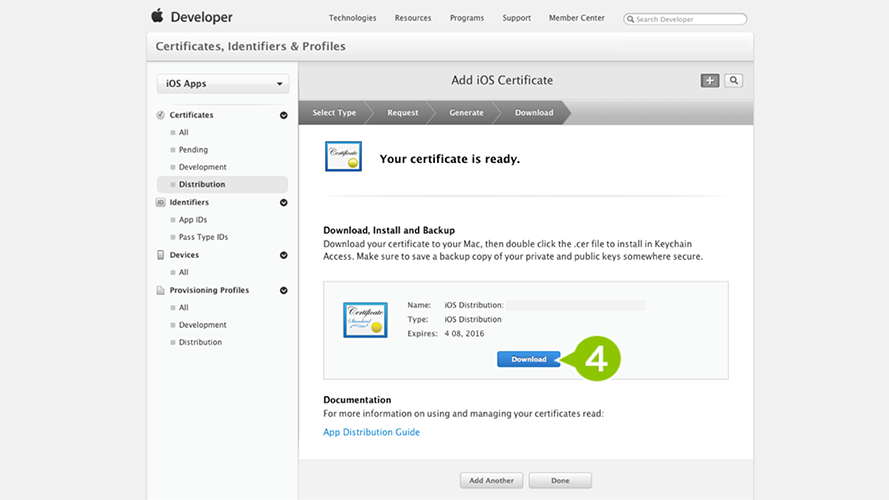Viewport: 889px width, 500px height.
Task: Select the Download step tab
Action: [534, 112]
